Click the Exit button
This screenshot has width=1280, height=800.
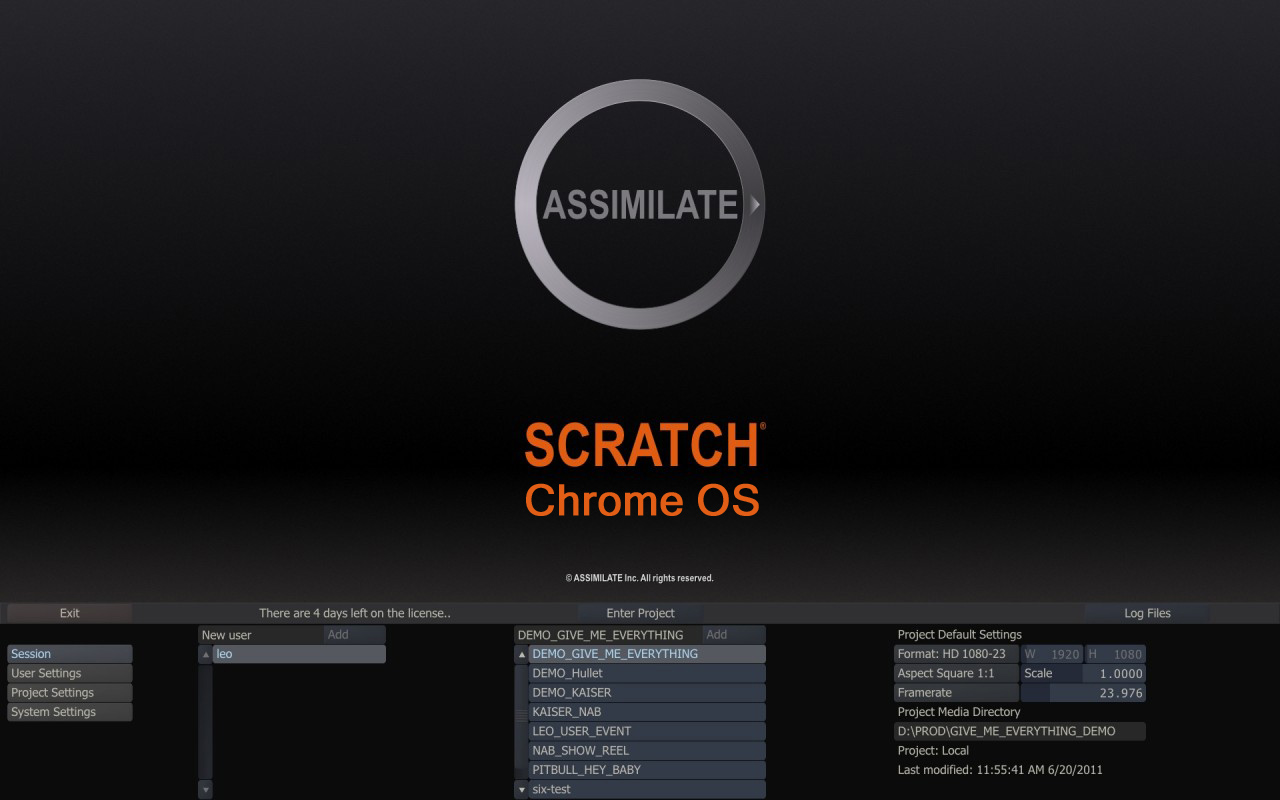coord(70,613)
